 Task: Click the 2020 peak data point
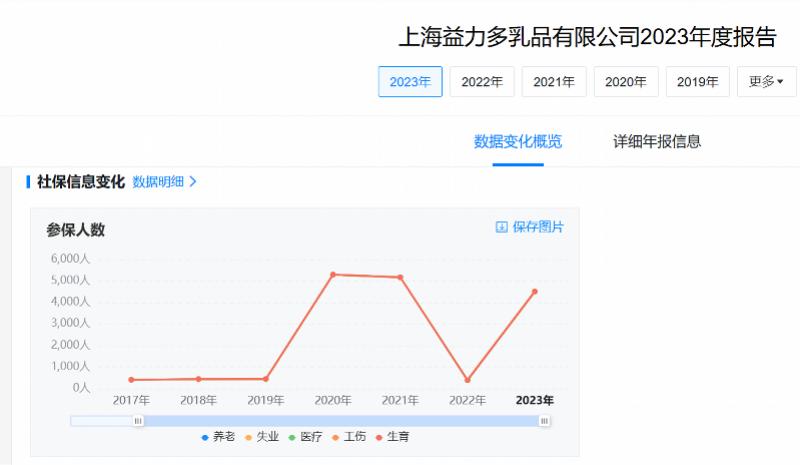click(333, 274)
